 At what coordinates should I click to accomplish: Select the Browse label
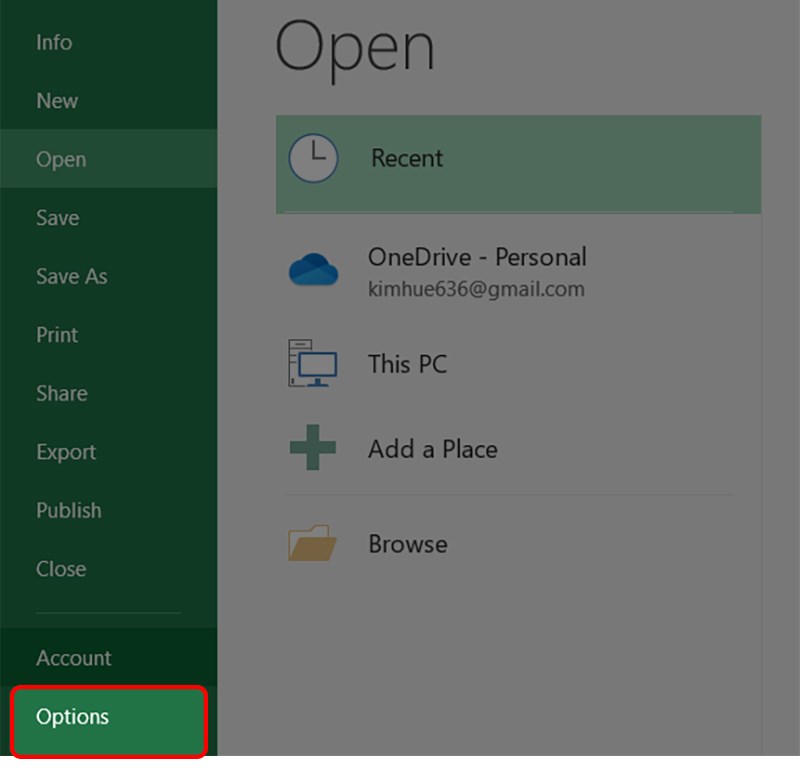tap(408, 544)
